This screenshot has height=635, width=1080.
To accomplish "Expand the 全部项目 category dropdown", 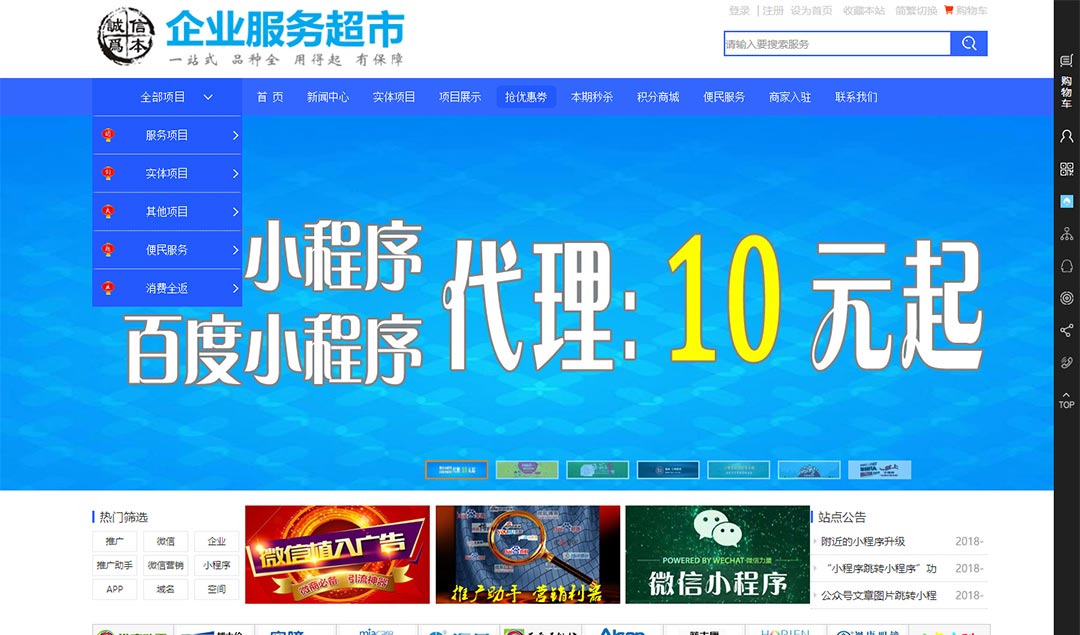I will coord(176,97).
